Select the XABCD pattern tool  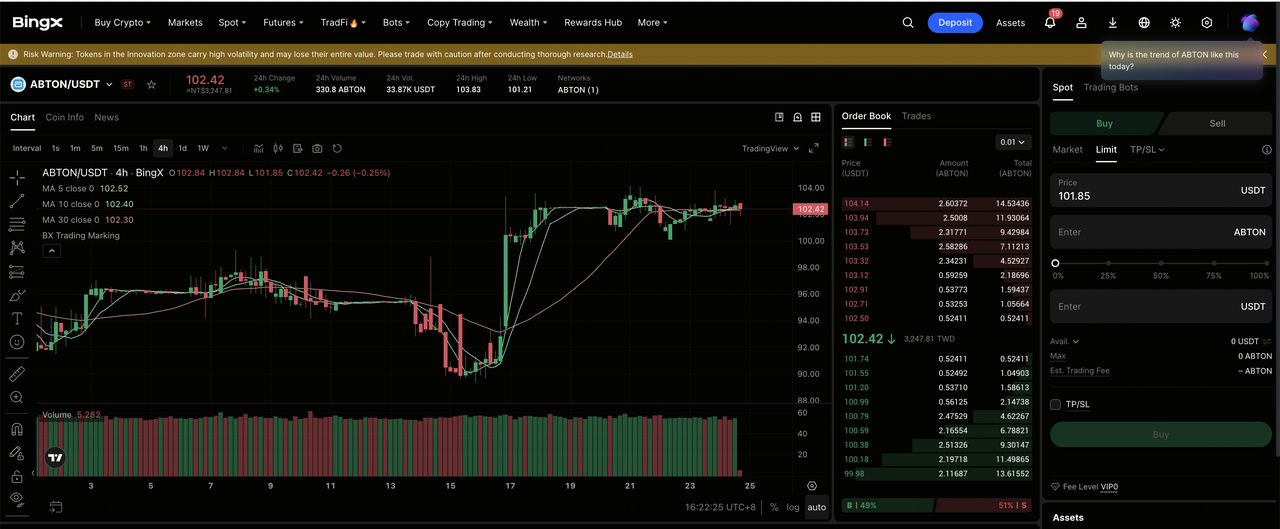[17, 247]
